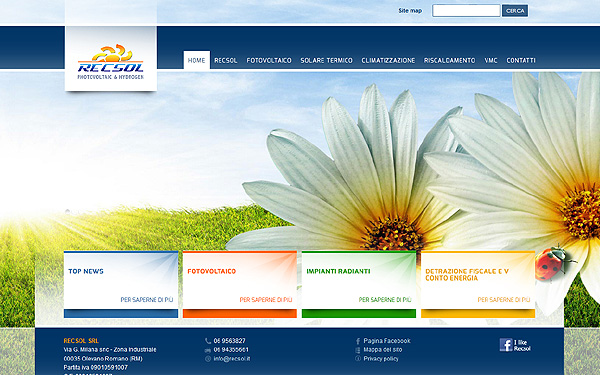The height and width of the screenshot is (375, 600).
Task: Select the Home tab
Action: pos(197,60)
